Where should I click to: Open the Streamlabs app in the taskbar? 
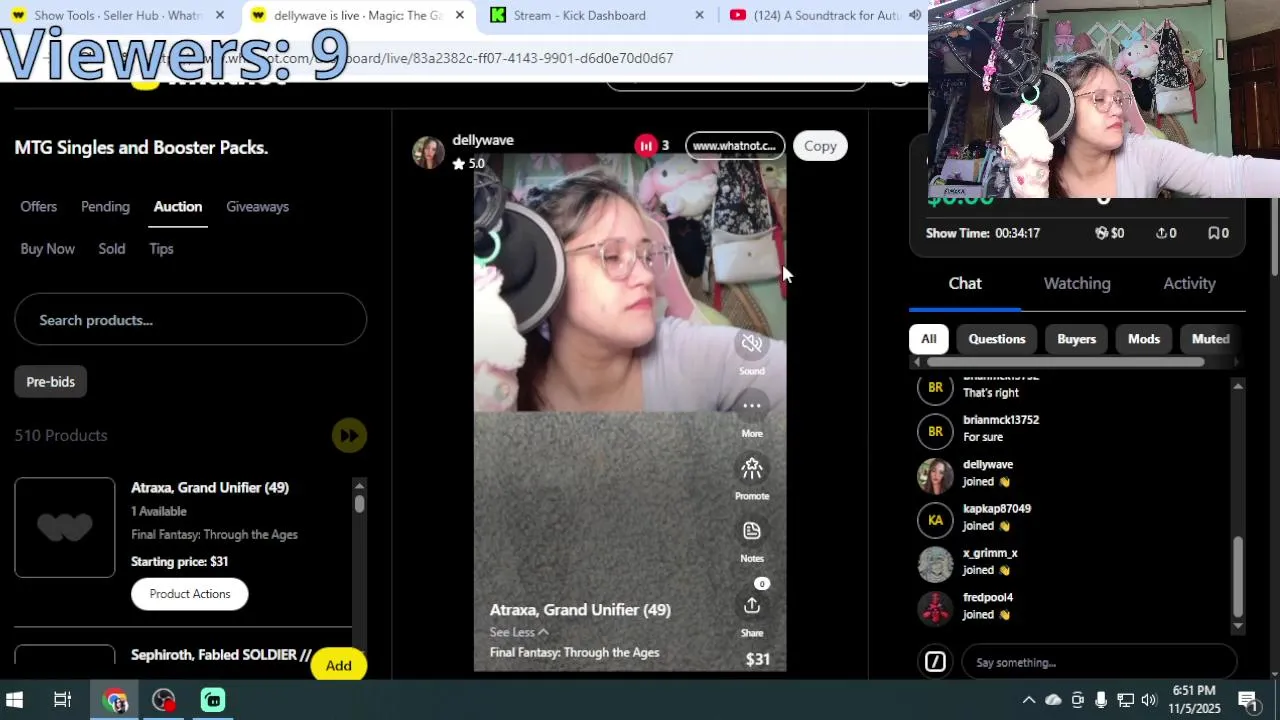point(213,700)
